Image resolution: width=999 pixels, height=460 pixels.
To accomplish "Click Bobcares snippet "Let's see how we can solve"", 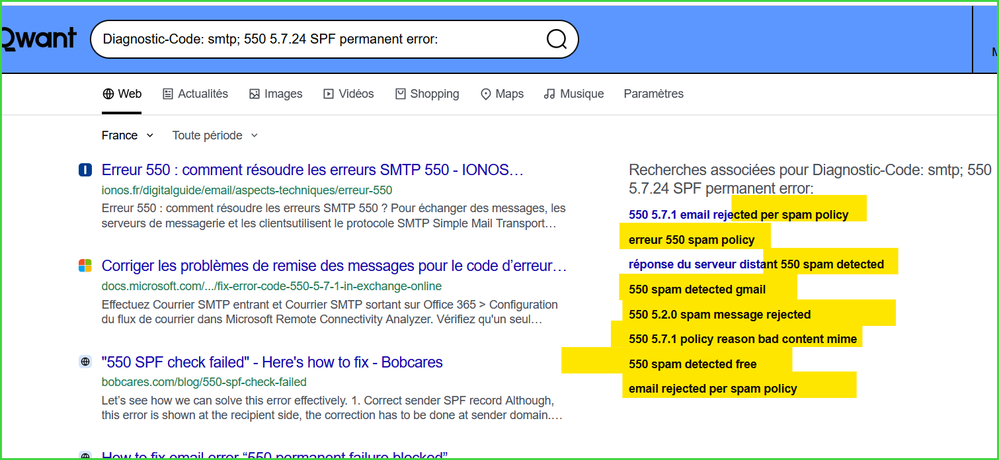I will tap(333, 408).
